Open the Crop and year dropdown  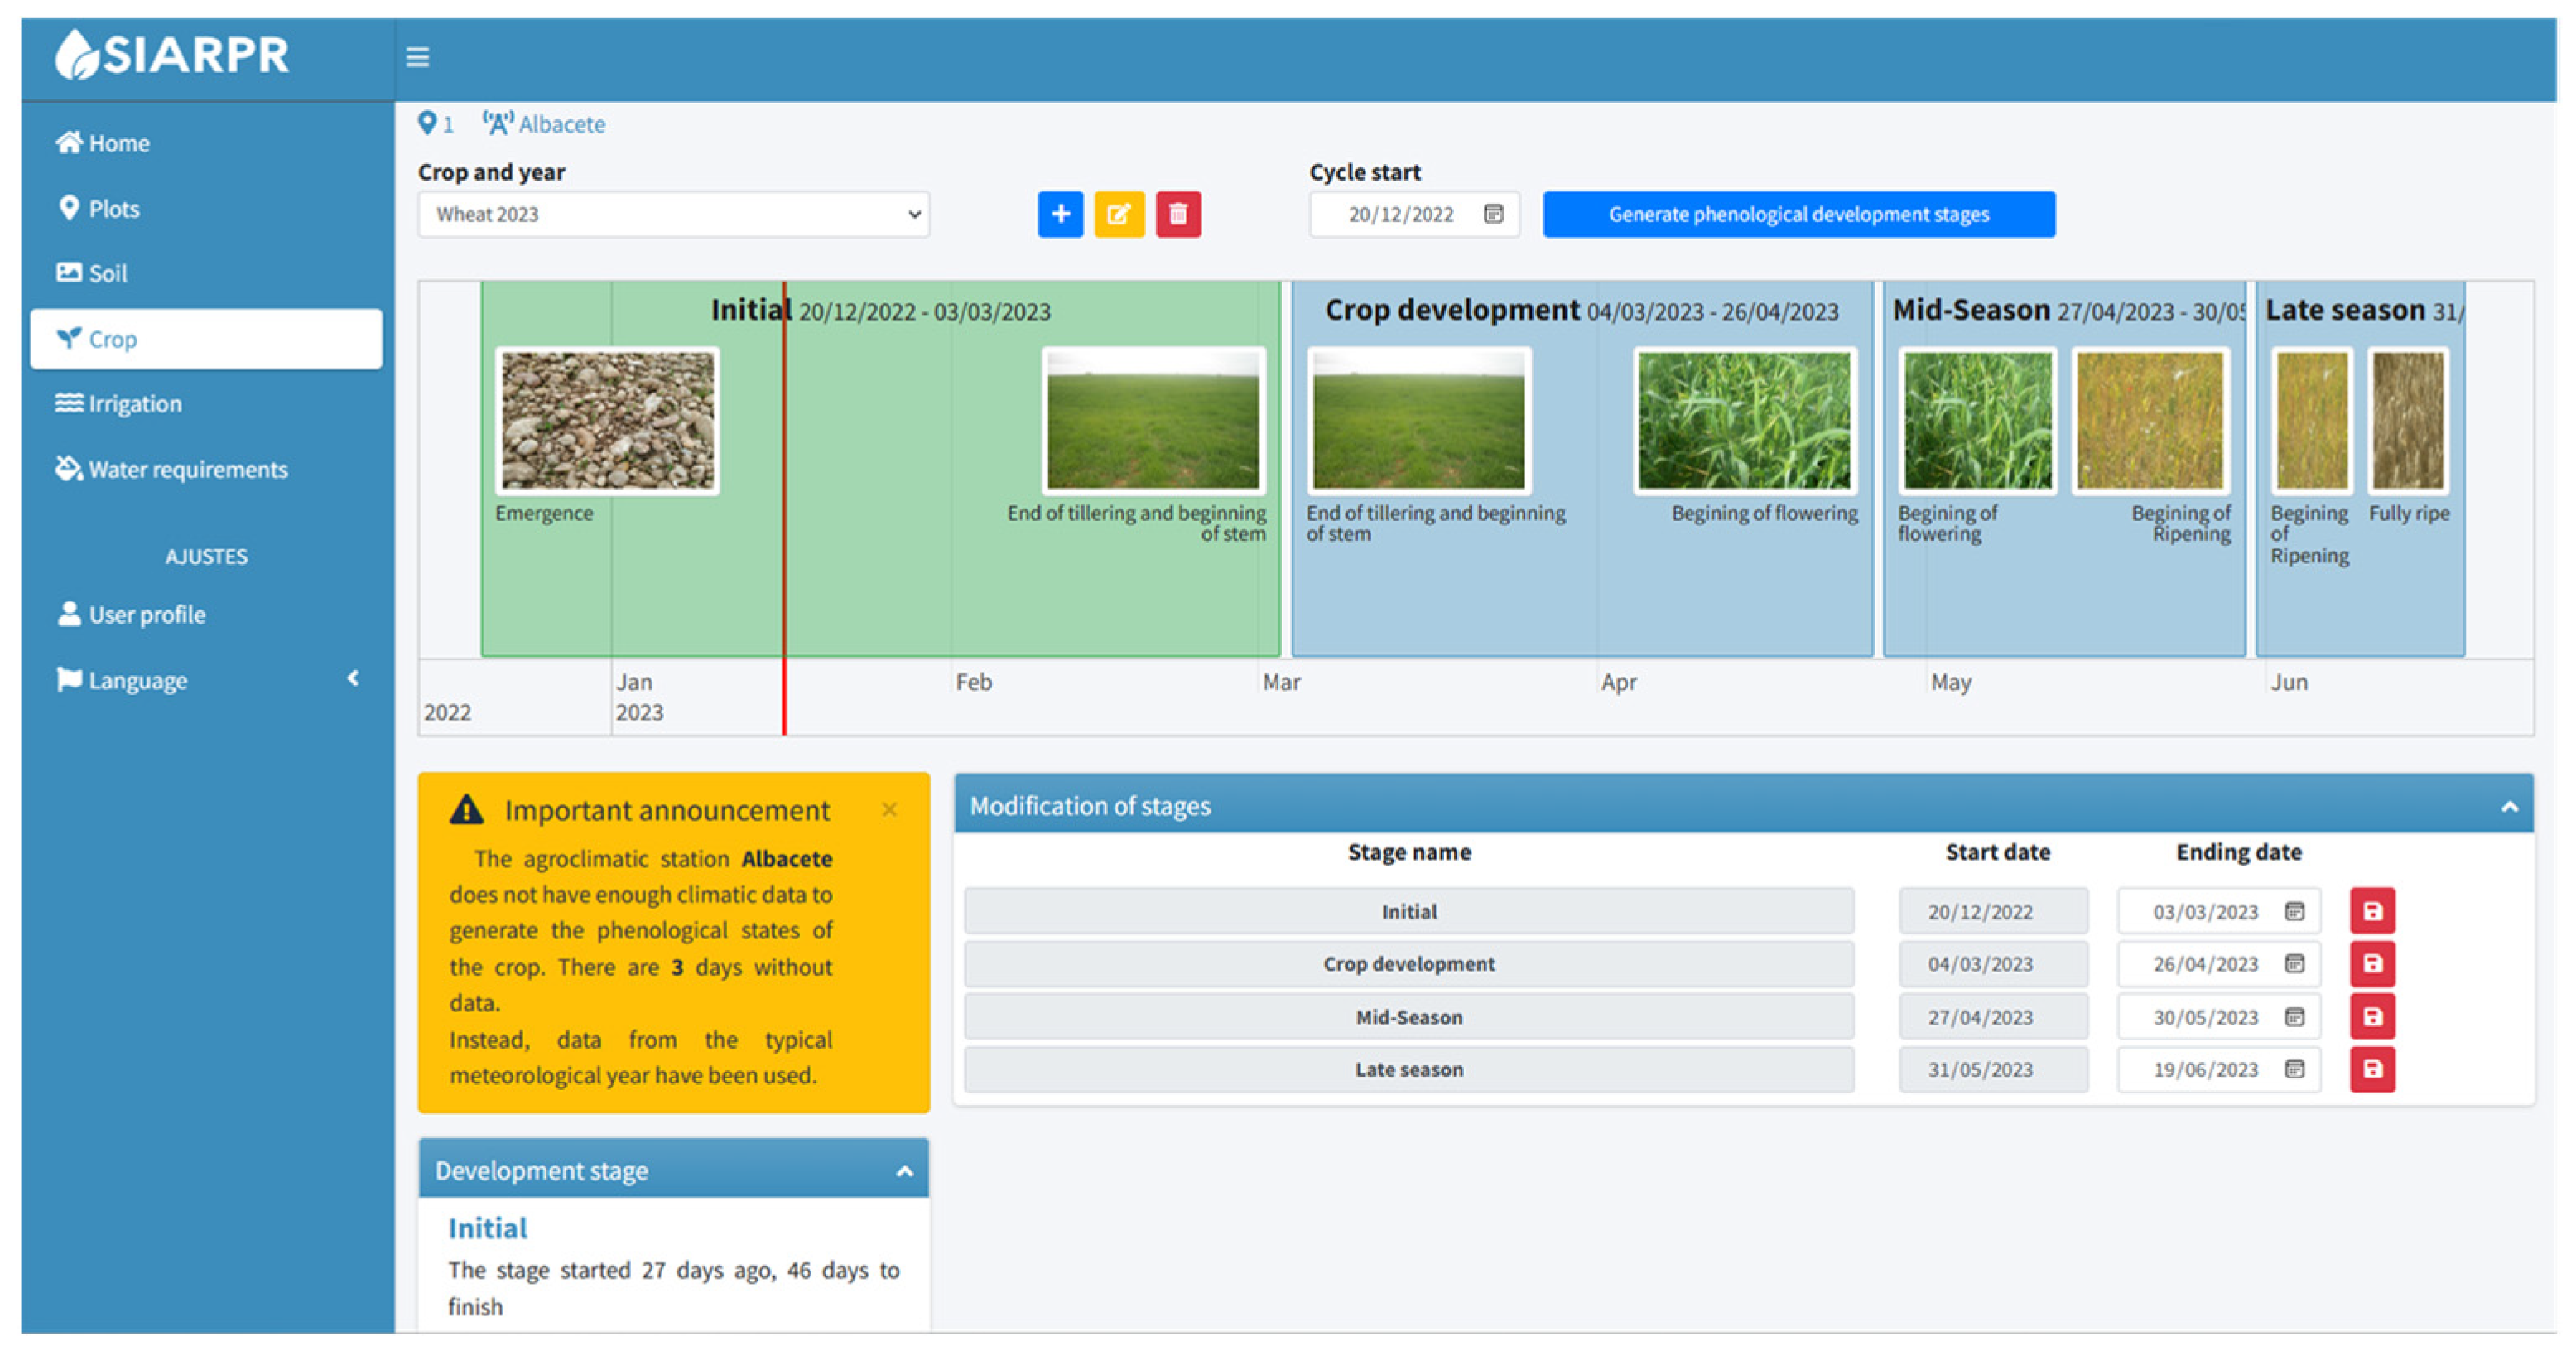point(673,214)
